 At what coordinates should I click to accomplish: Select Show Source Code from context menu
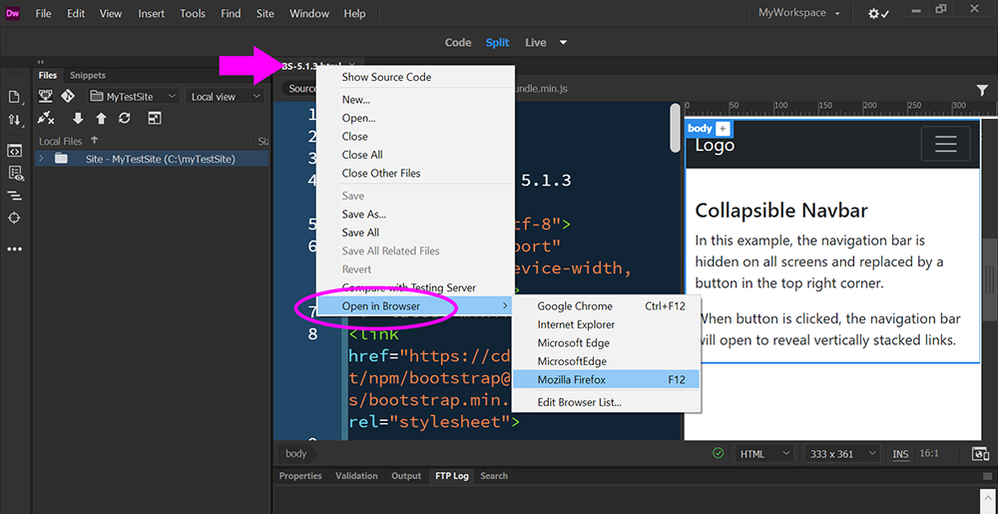click(x=386, y=77)
